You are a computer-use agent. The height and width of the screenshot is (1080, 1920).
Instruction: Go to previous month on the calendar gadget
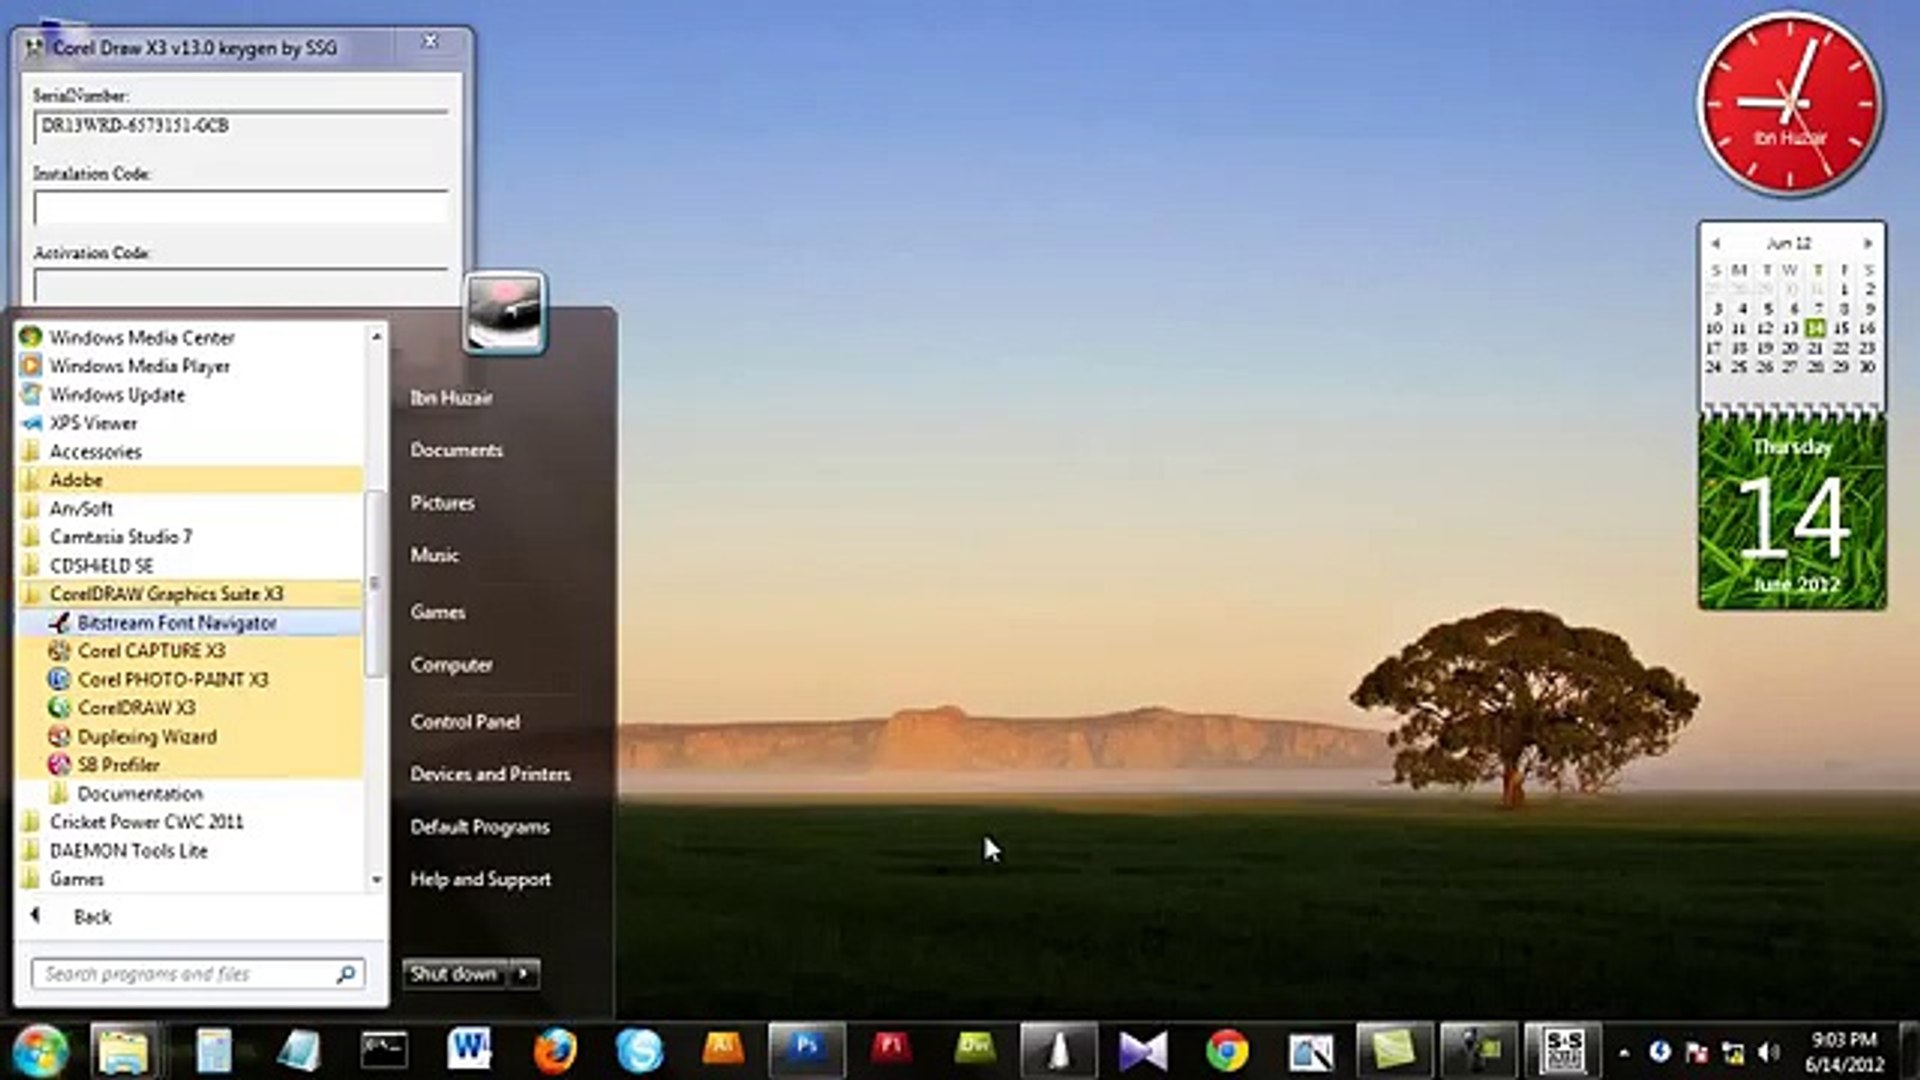click(1717, 242)
